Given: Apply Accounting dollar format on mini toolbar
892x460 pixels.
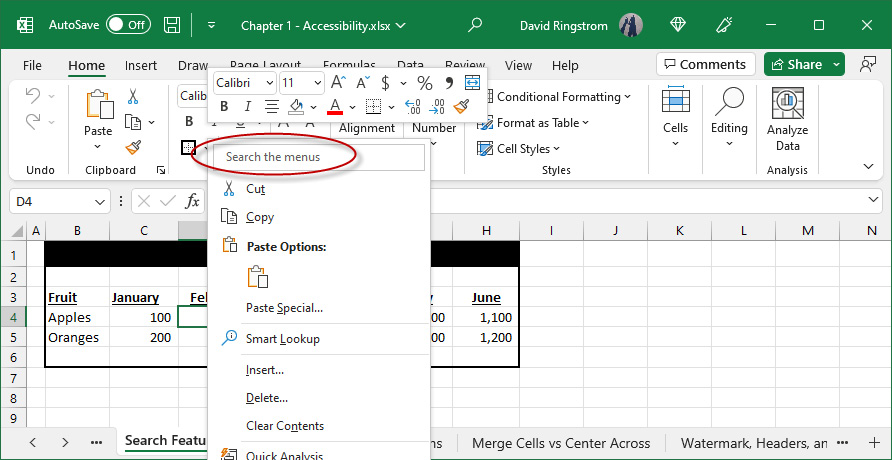Looking at the screenshot, I should pos(385,83).
